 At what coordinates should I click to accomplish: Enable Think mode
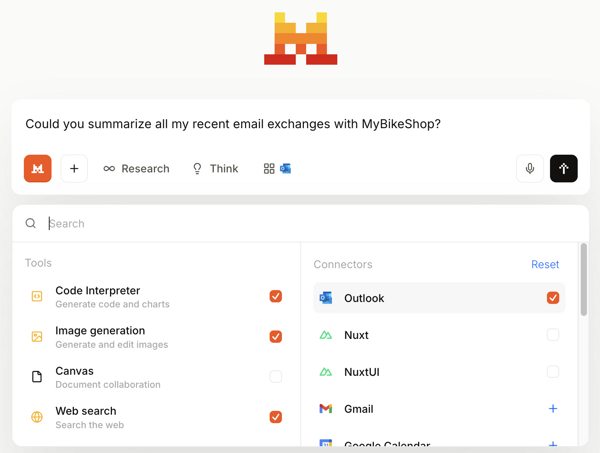[215, 169]
